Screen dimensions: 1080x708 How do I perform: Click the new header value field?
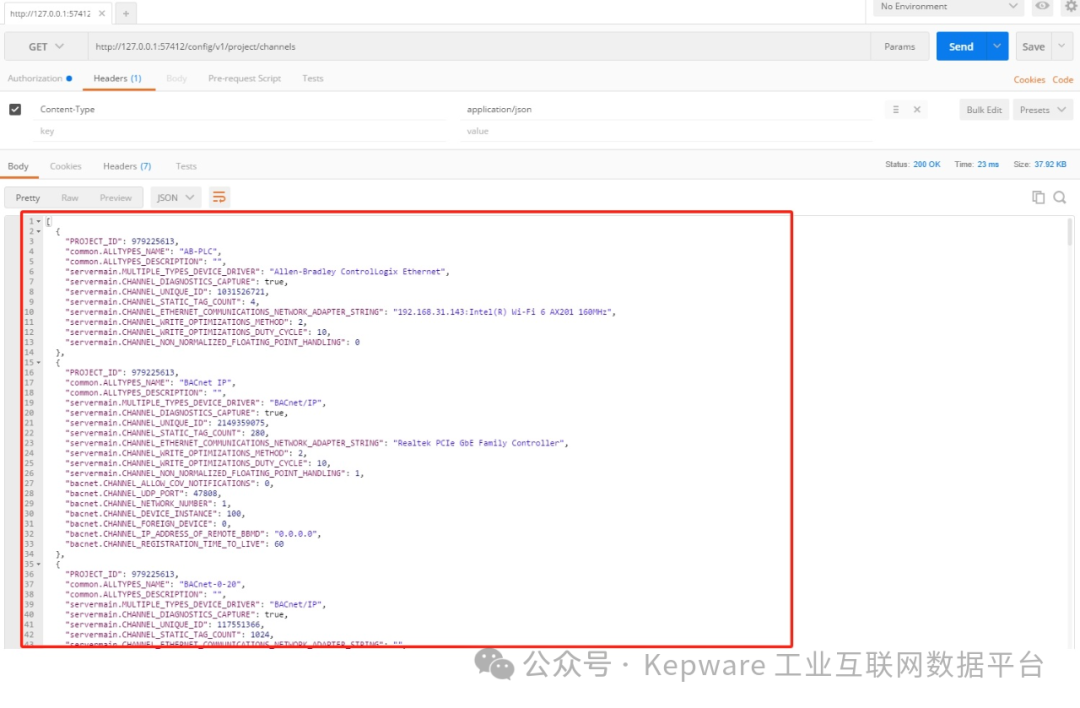666,131
